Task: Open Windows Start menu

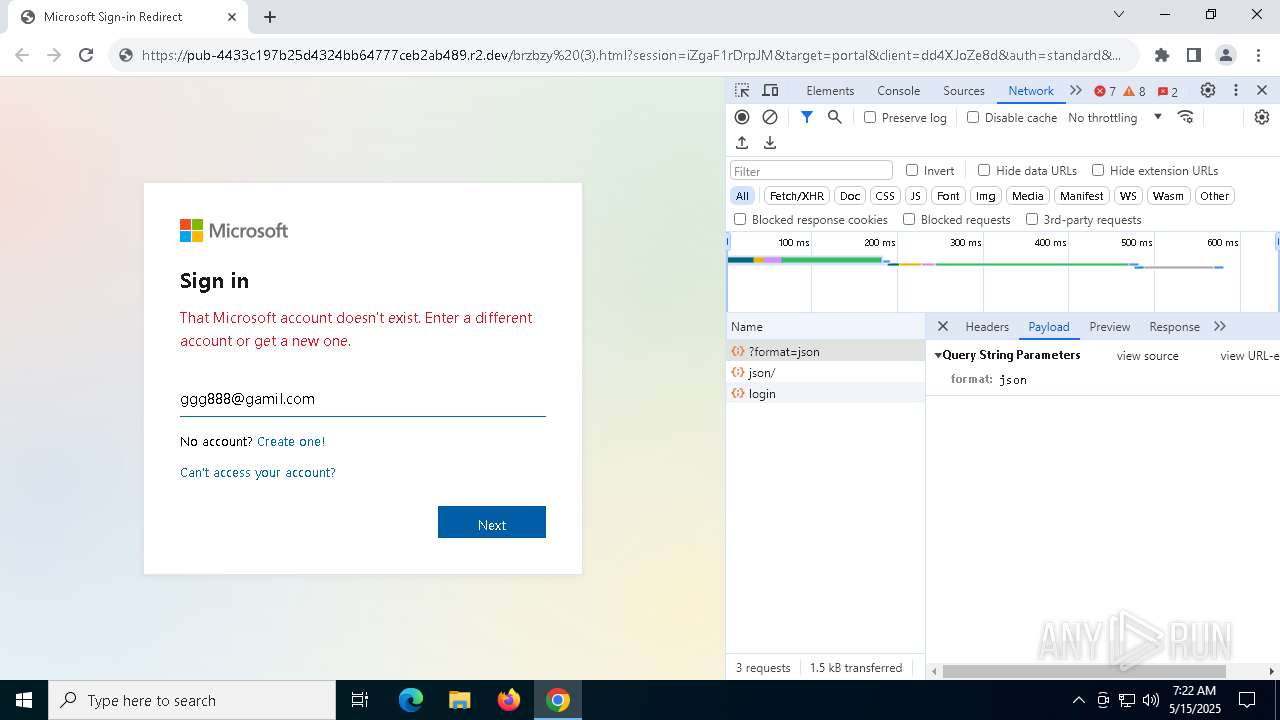Action: [x=24, y=700]
